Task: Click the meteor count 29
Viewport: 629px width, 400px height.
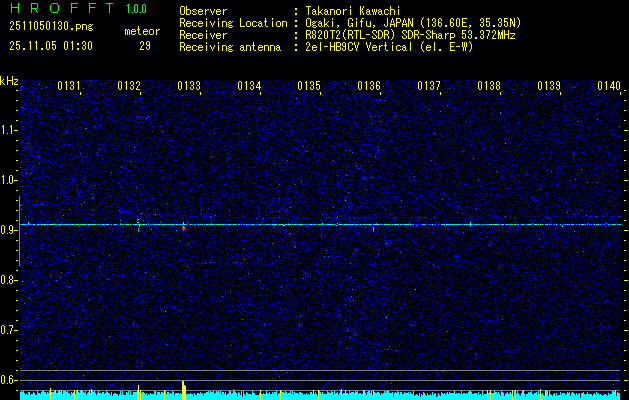Action: [x=145, y=46]
